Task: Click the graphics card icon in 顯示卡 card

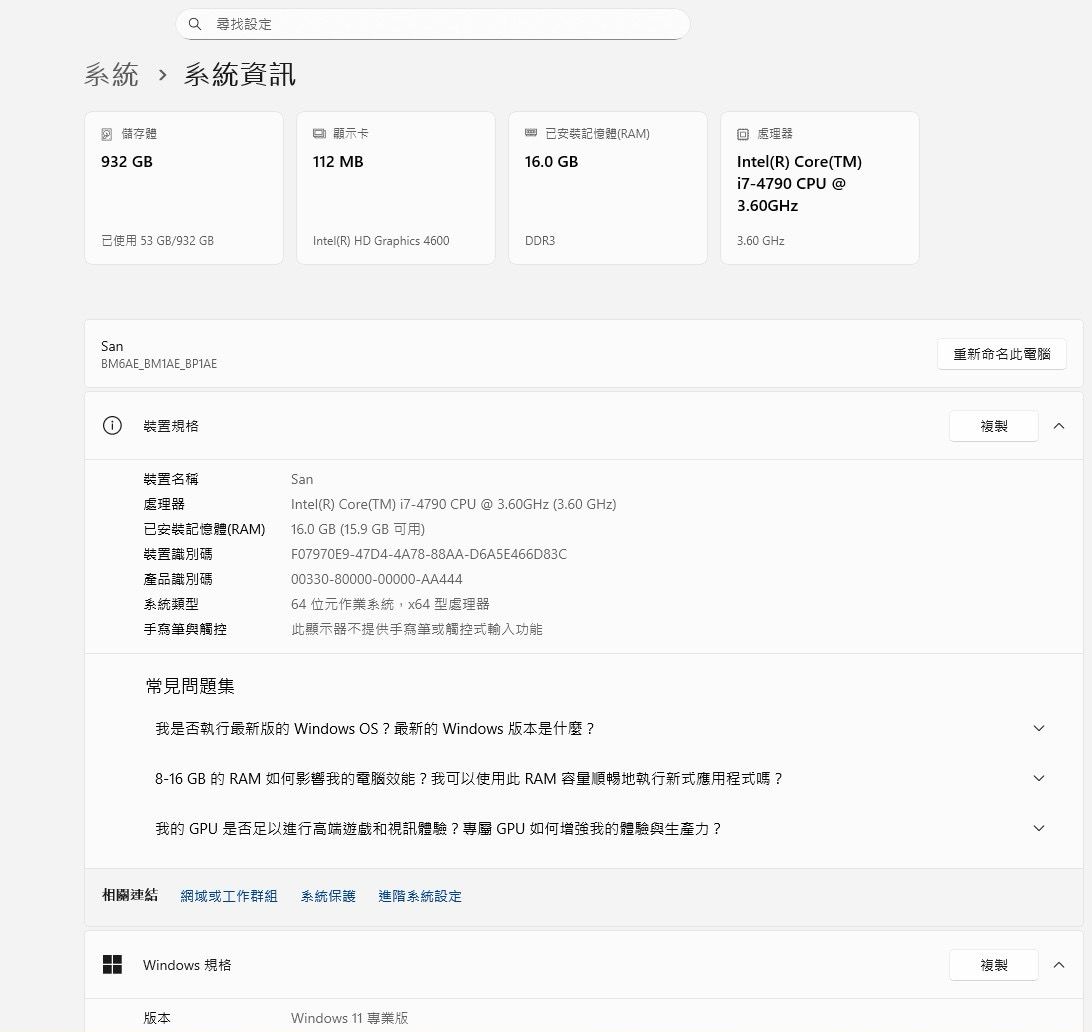Action: [x=319, y=134]
